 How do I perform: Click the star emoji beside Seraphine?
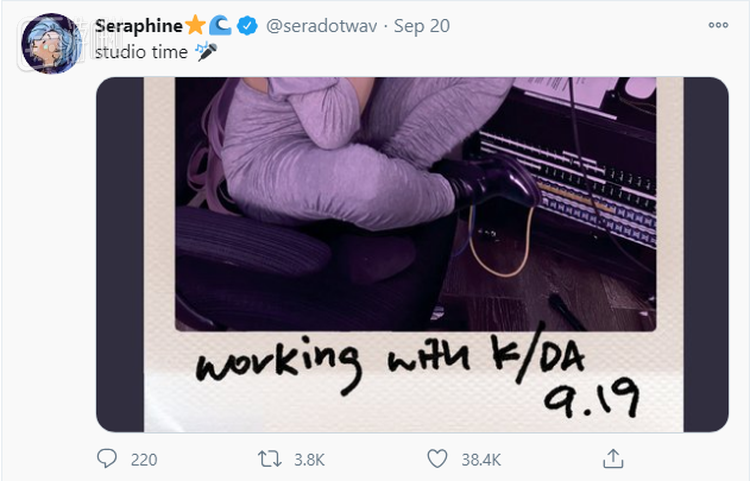pyautogui.click(x=194, y=25)
